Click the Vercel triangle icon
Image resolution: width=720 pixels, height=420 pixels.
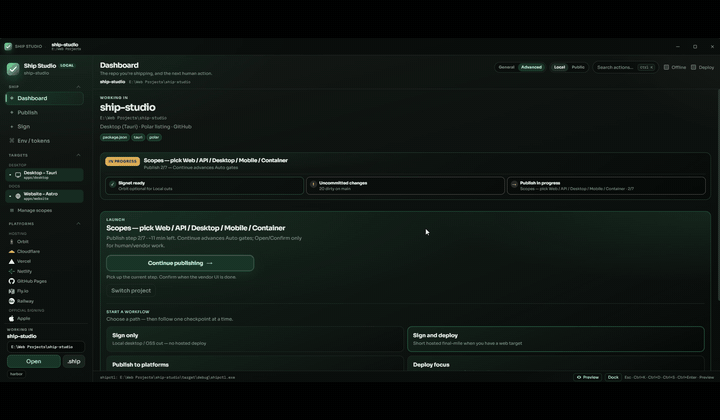coord(11,261)
